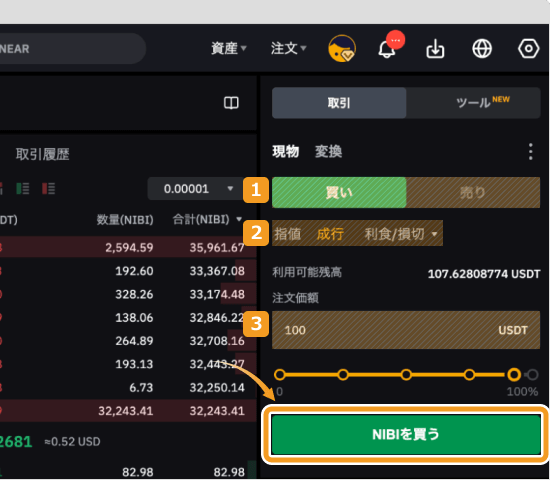The image size is (550, 480).
Task: Open the 取引履歴 trade history tab
Action: (x=42, y=154)
